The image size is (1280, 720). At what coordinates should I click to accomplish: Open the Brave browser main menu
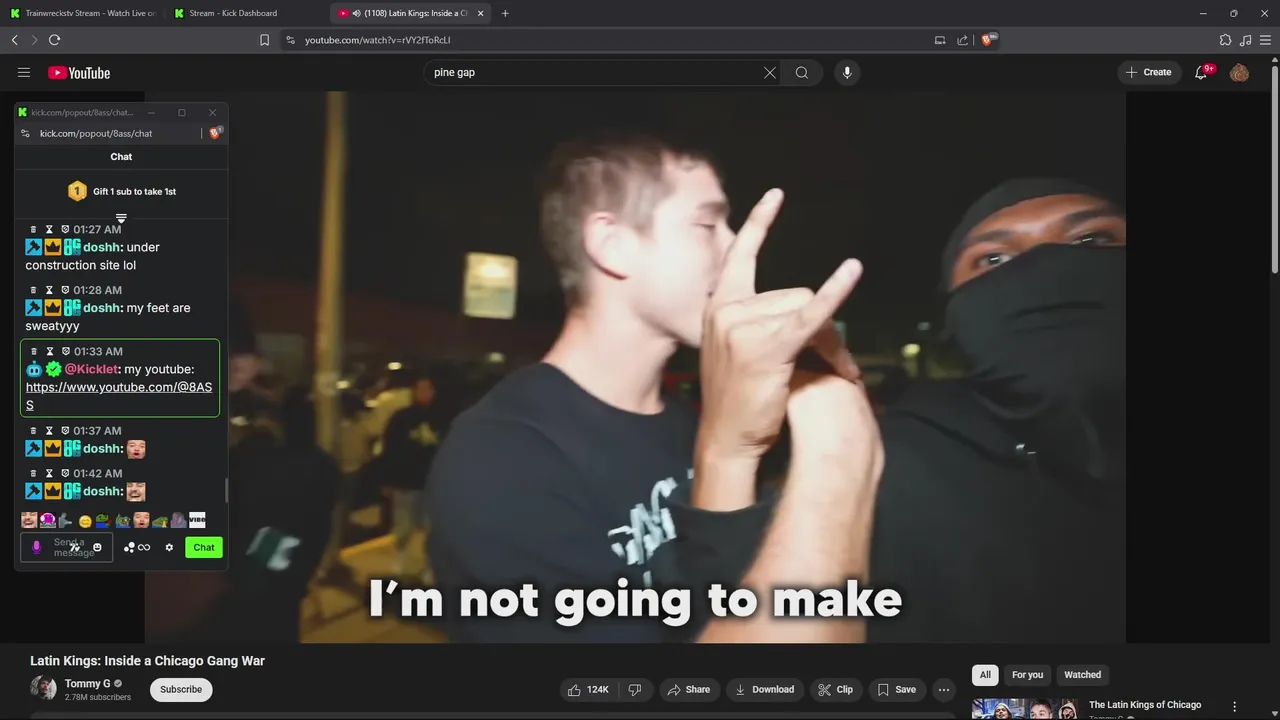pos(1266,40)
